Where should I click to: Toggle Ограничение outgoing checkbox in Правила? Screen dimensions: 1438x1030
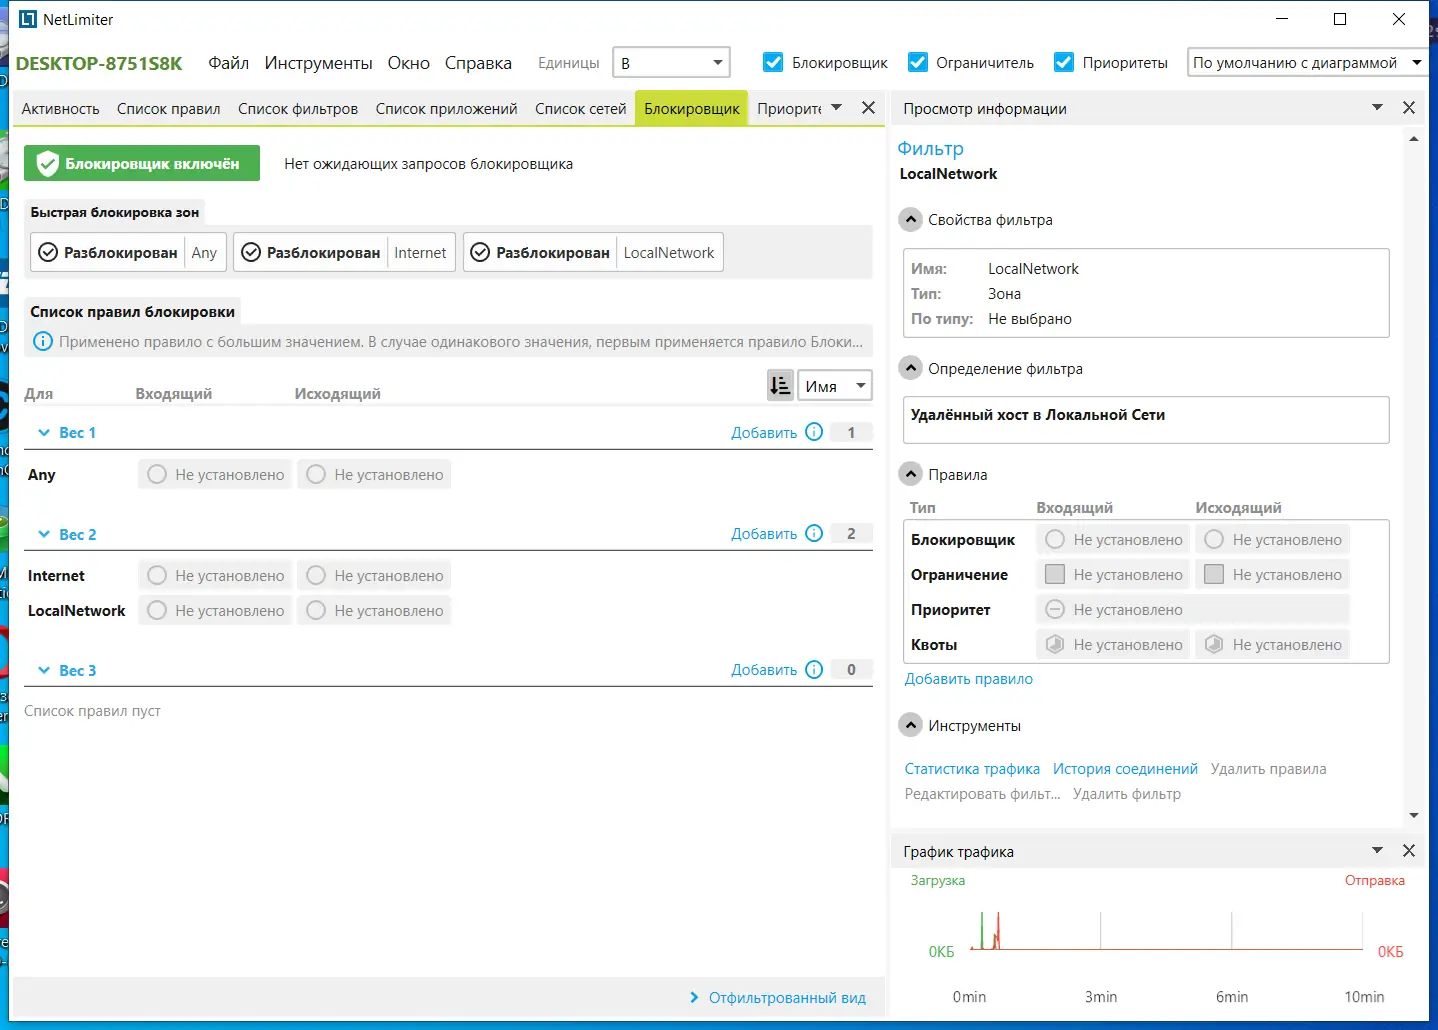pos(1213,574)
